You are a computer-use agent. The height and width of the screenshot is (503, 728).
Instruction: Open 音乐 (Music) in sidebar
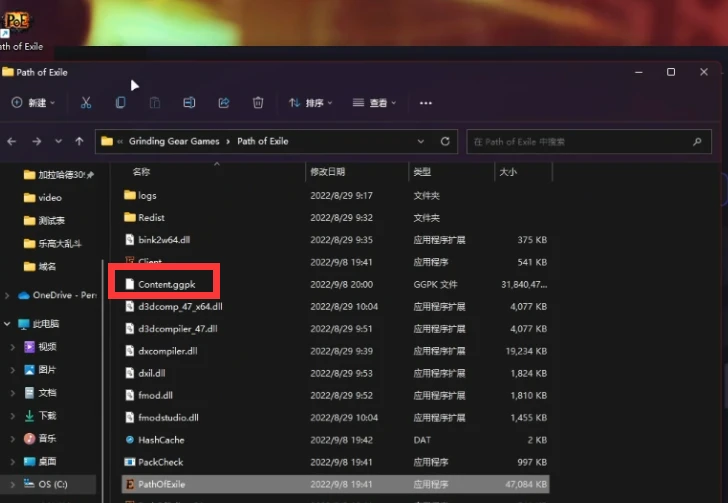tap(40, 438)
